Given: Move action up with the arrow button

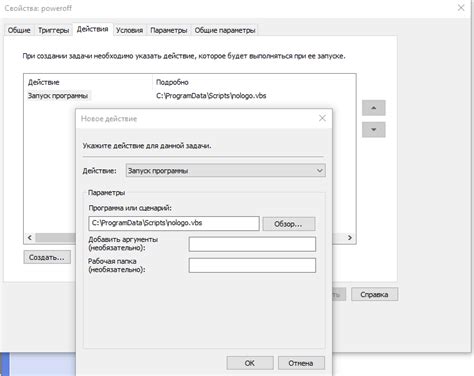Looking at the screenshot, I should [x=374, y=108].
